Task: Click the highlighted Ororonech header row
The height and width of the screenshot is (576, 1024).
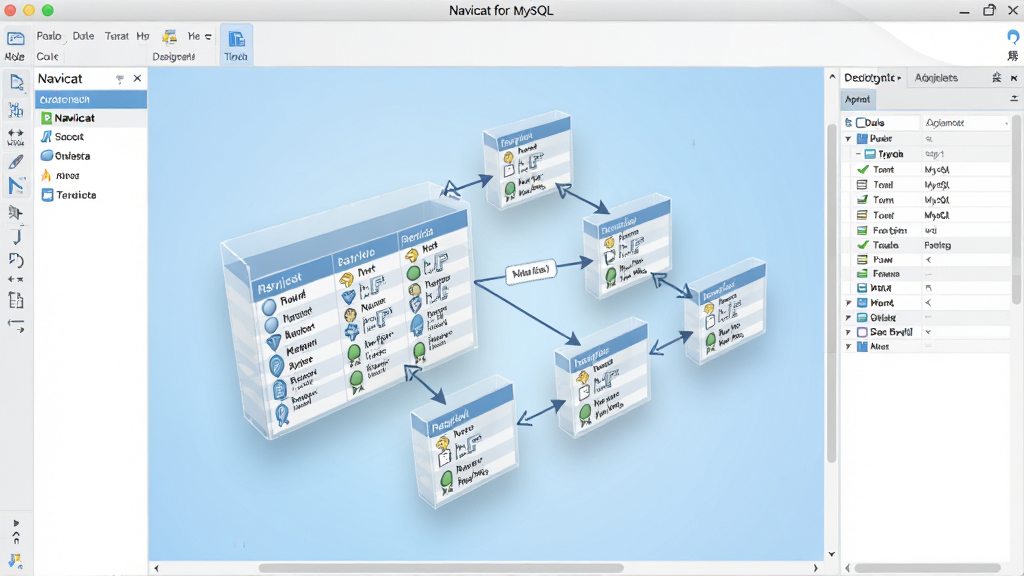Action: pos(91,99)
